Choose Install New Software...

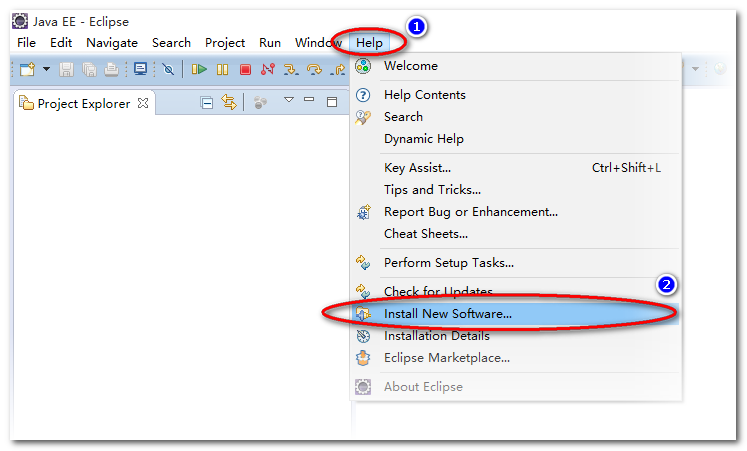click(x=516, y=313)
